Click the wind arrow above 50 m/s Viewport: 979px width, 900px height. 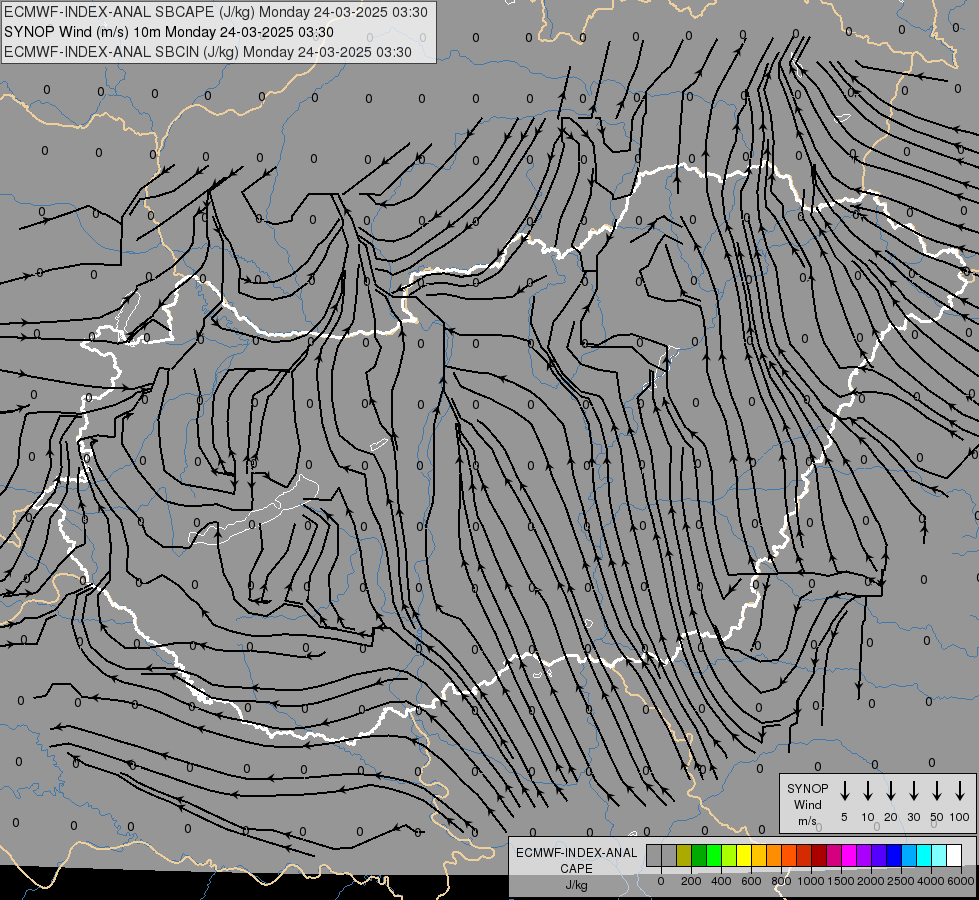937,791
